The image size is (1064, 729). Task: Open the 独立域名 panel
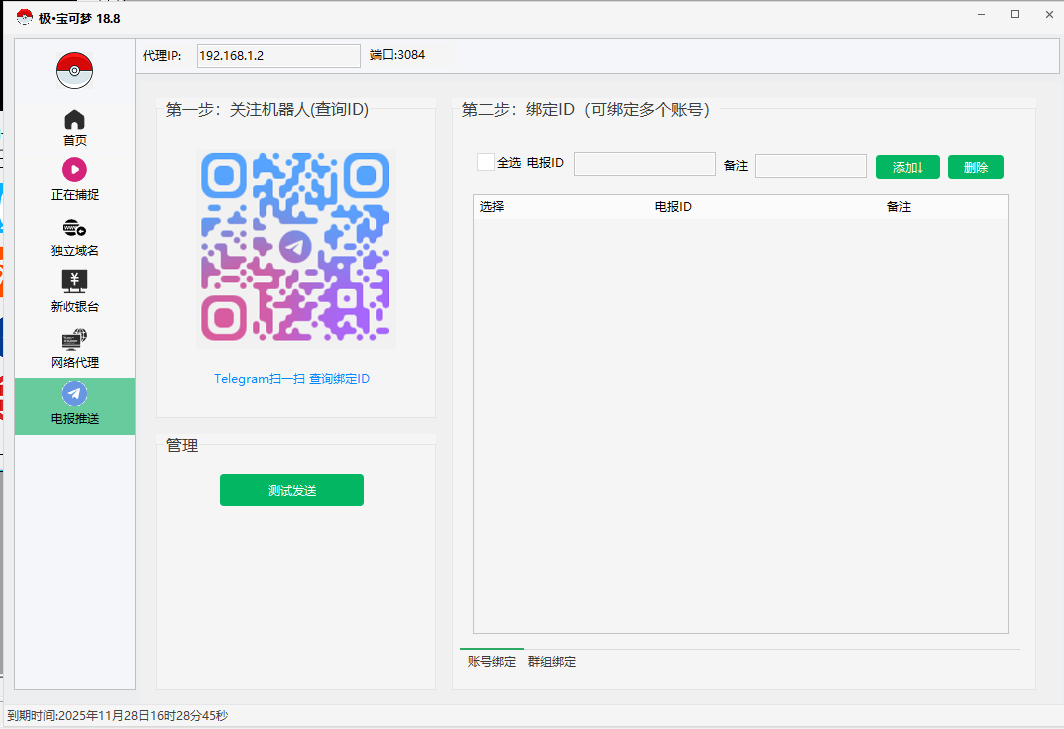pyautogui.click(x=75, y=237)
